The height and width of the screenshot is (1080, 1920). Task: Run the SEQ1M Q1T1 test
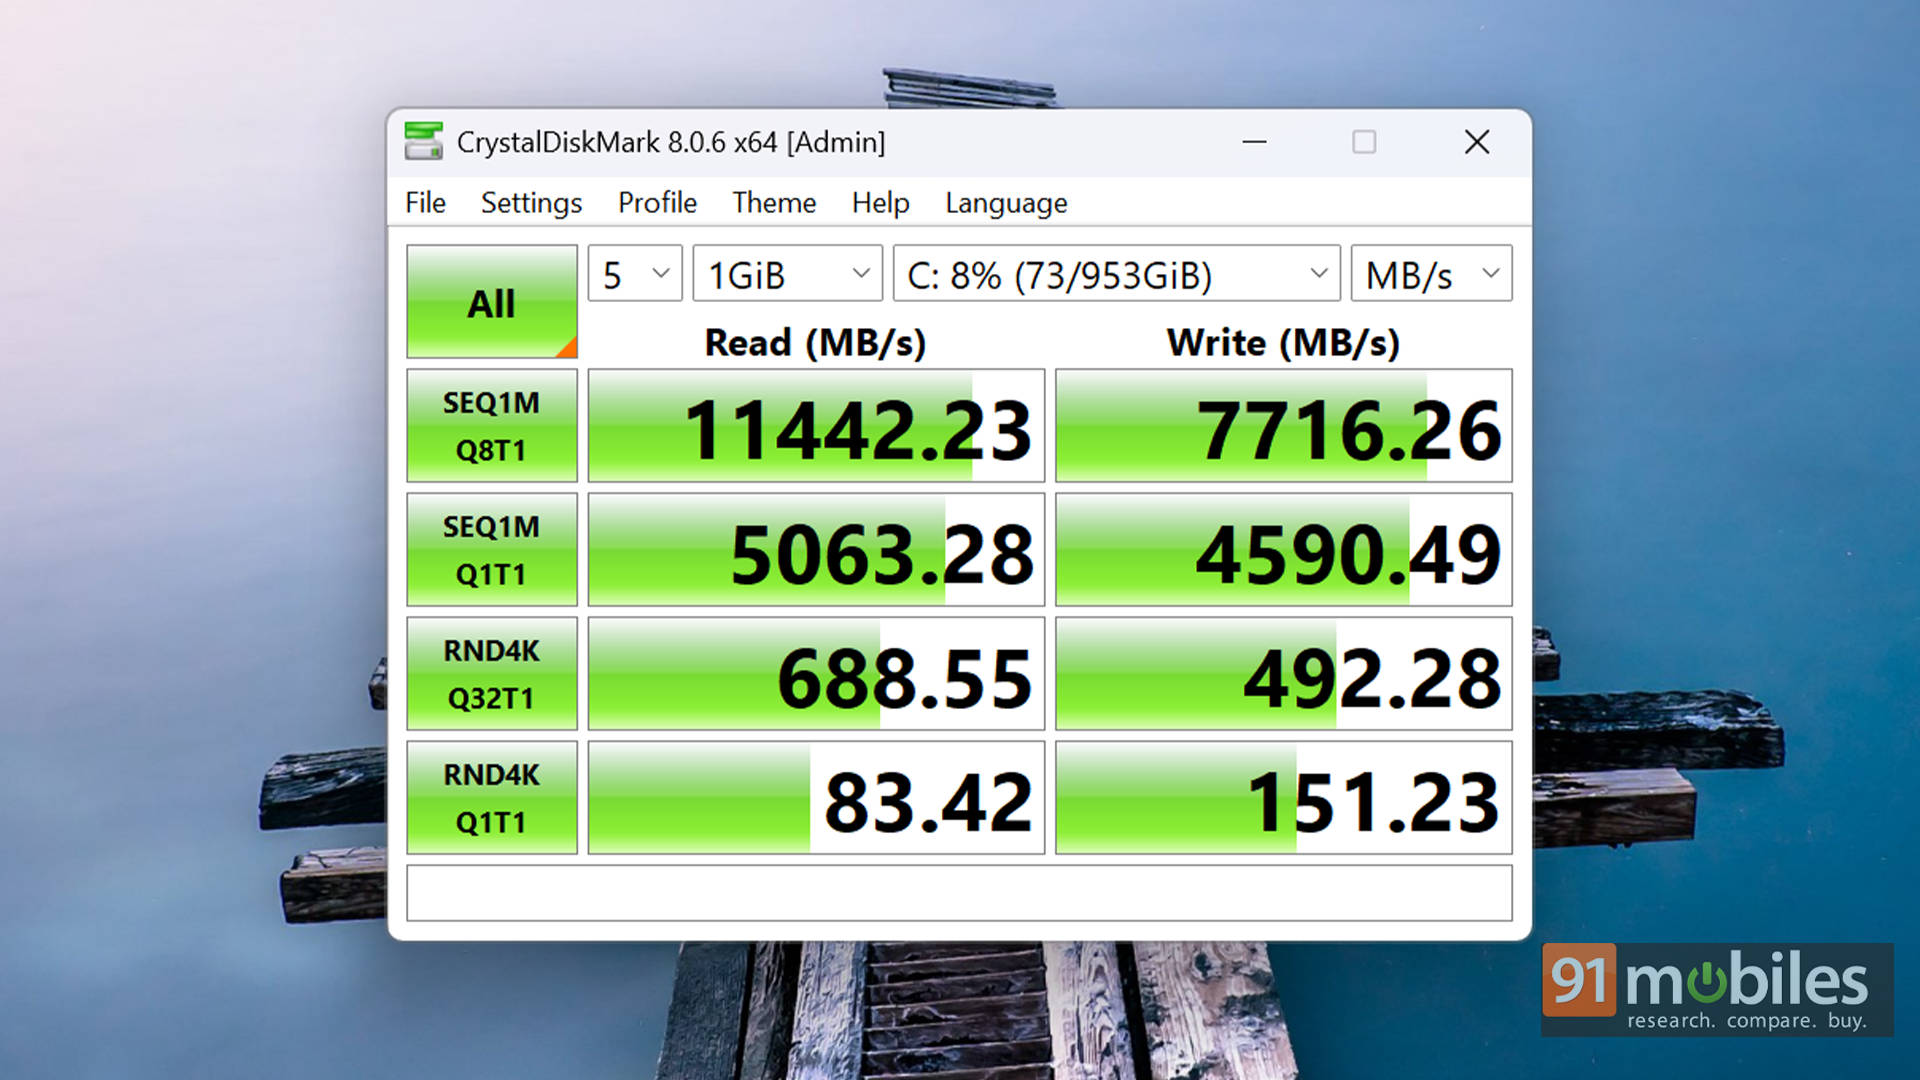[492, 550]
